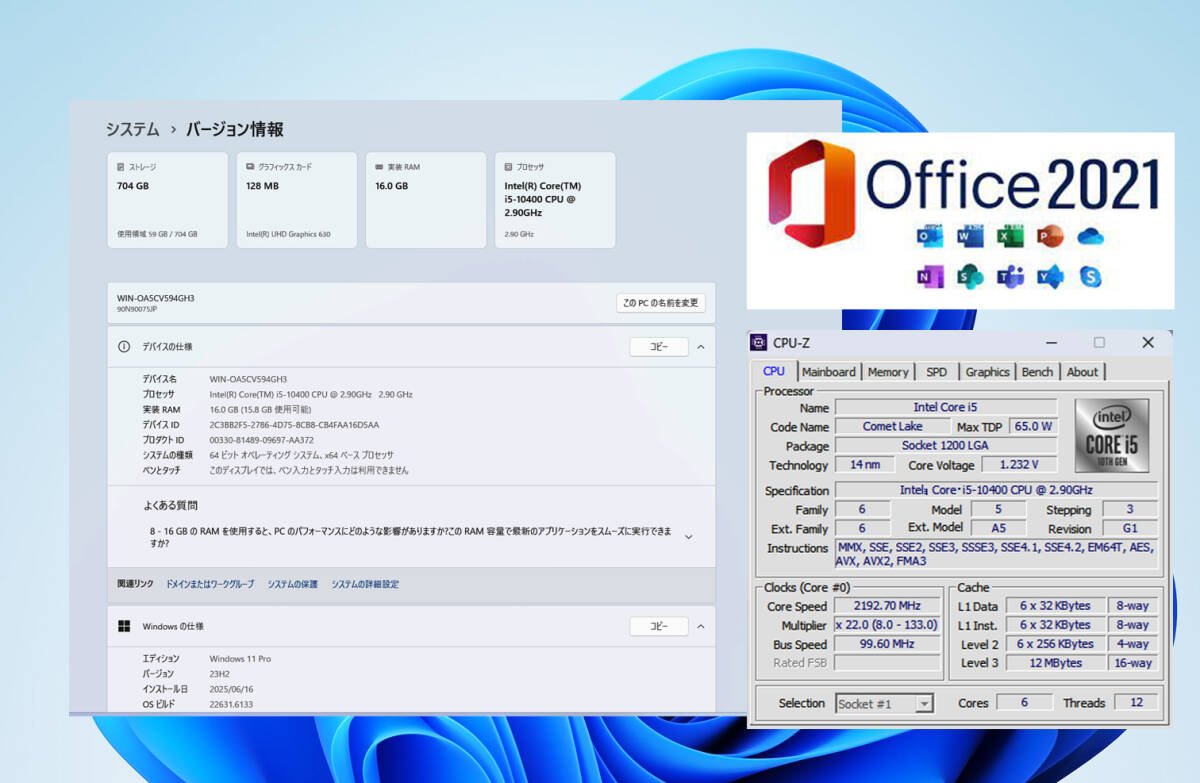The image size is (1200, 783).
Task: Click the Yammer icon in Office banner
Action: pyautogui.click(x=1050, y=277)
